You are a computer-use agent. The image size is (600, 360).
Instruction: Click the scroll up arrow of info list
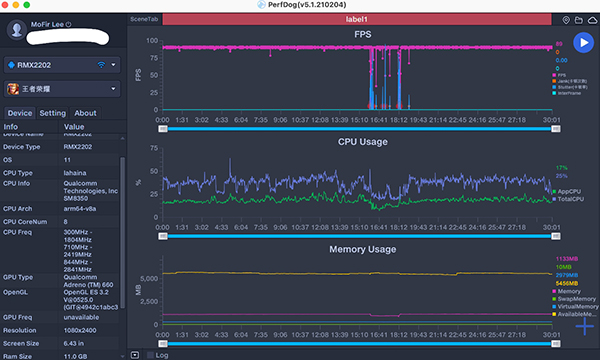[x=122, y=138]
